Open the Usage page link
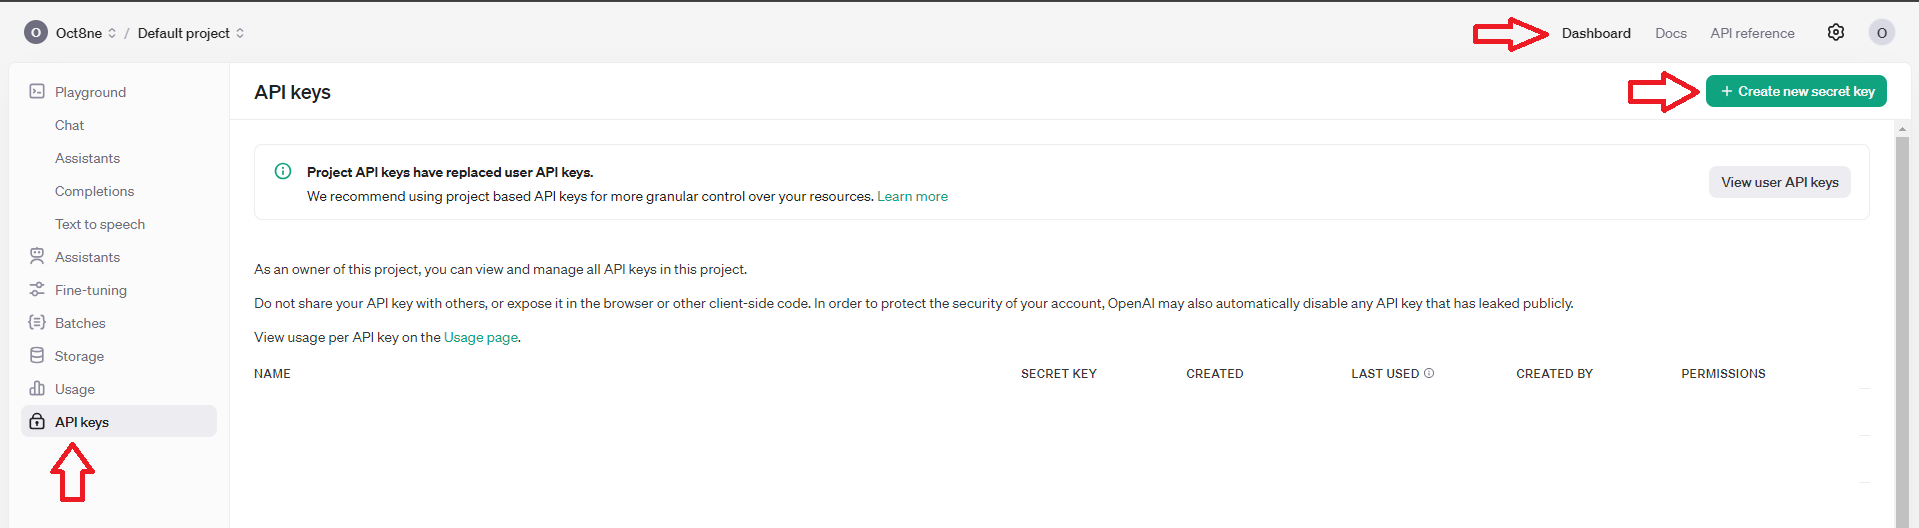This screenshot has width=1919, height=528. click(480, 338)
